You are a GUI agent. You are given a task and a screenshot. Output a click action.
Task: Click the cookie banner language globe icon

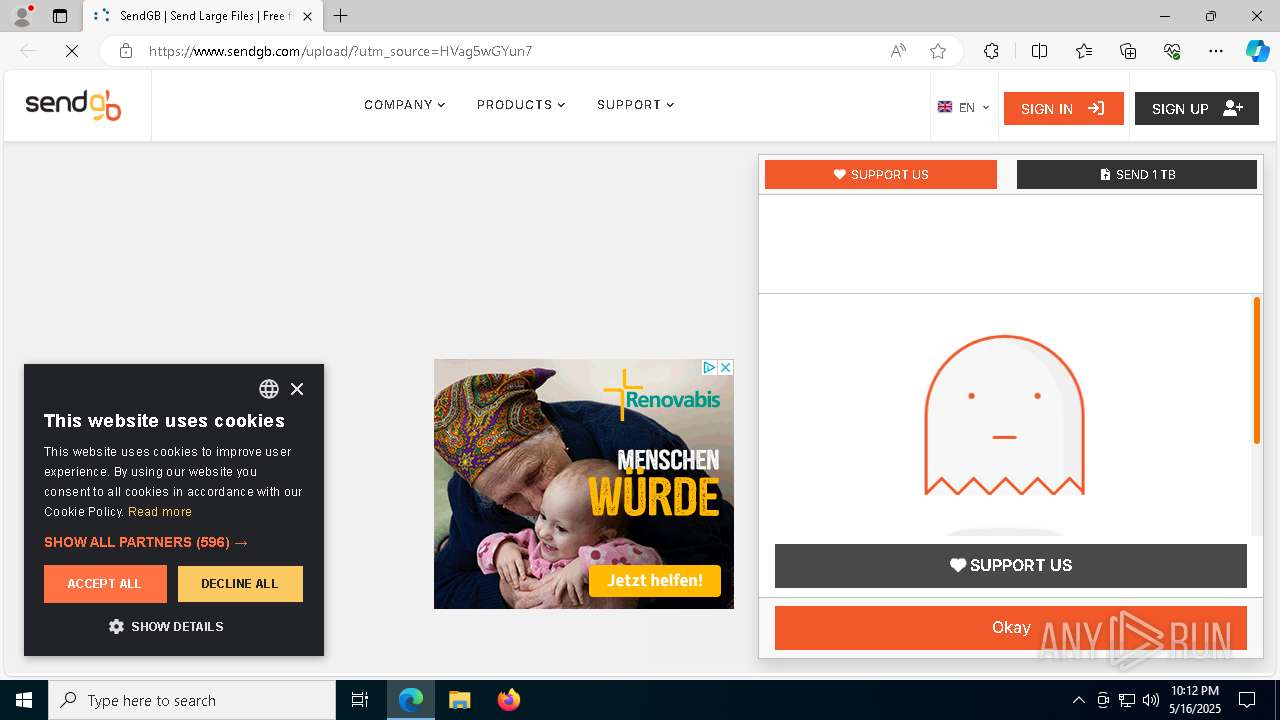pos(269,389)
